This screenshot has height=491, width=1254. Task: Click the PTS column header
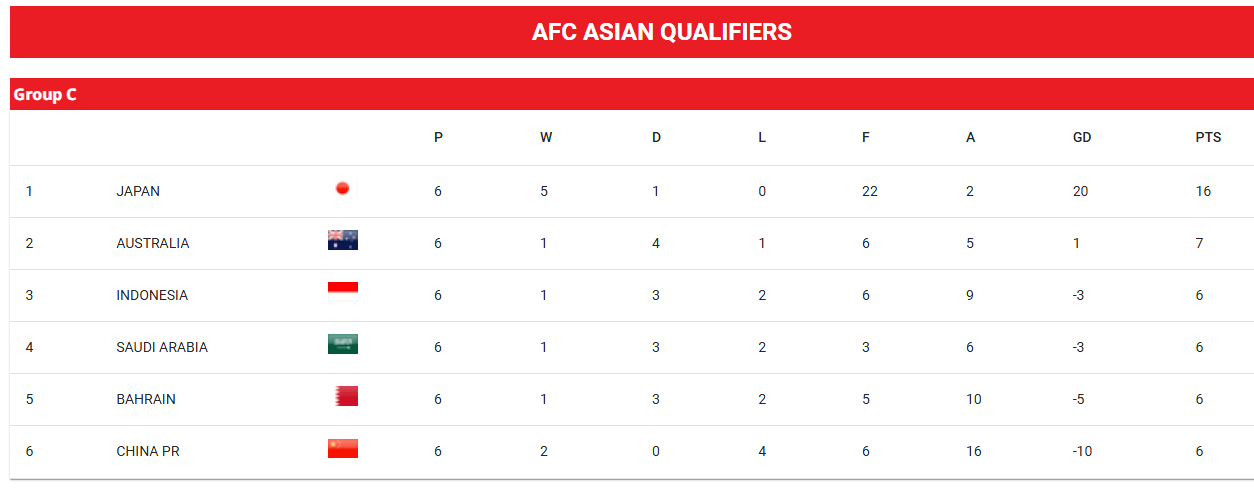coord(1208,138)
